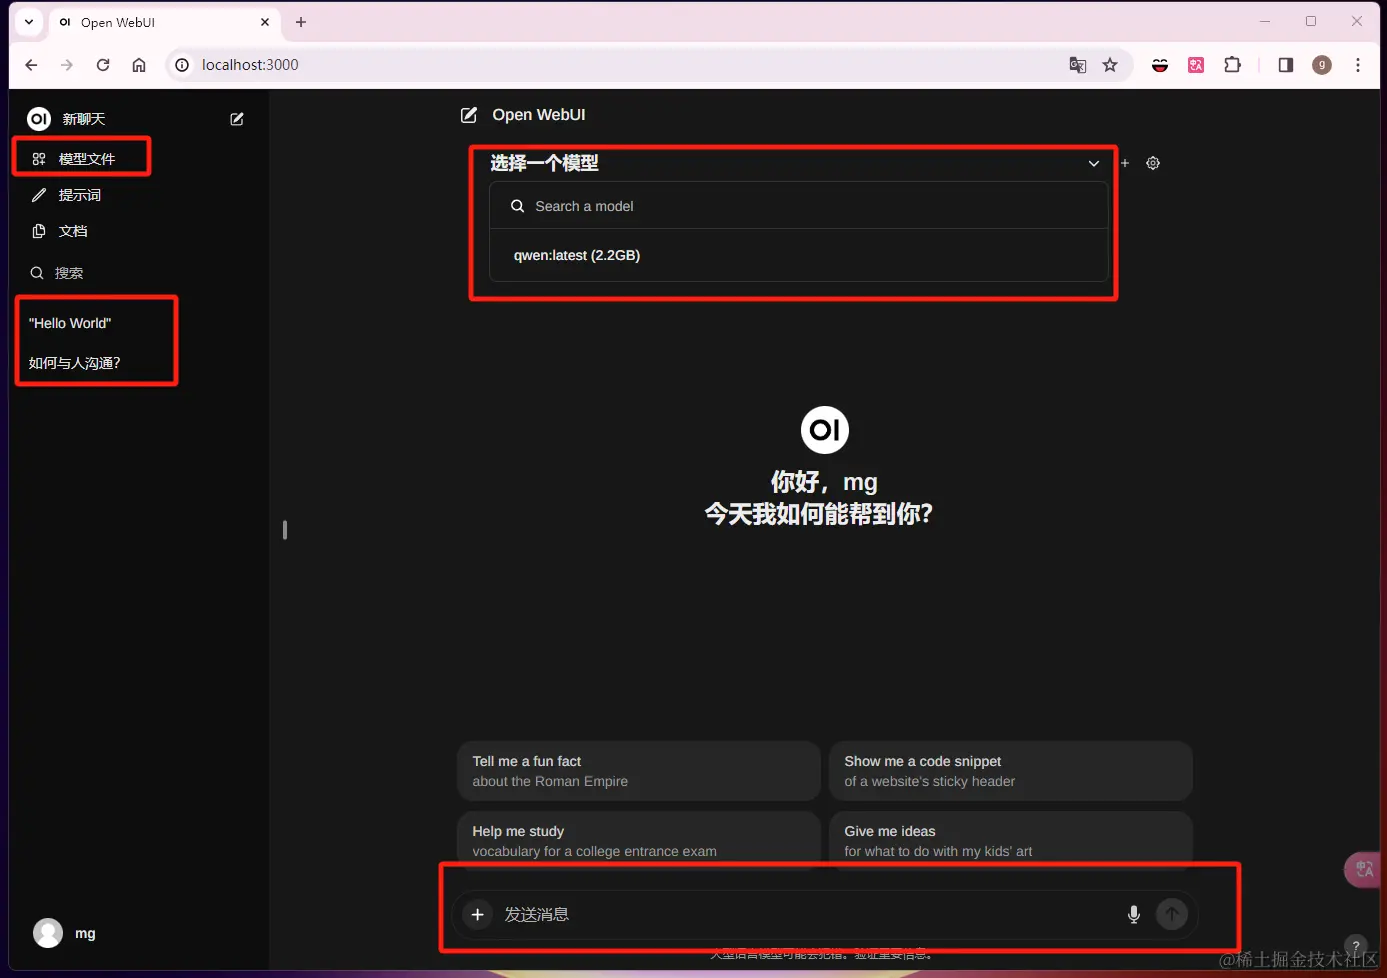This screenshot has height=978, width=1387.
Task: Select 提示词 in the sidebar
Action: click(x=81, y=195)
